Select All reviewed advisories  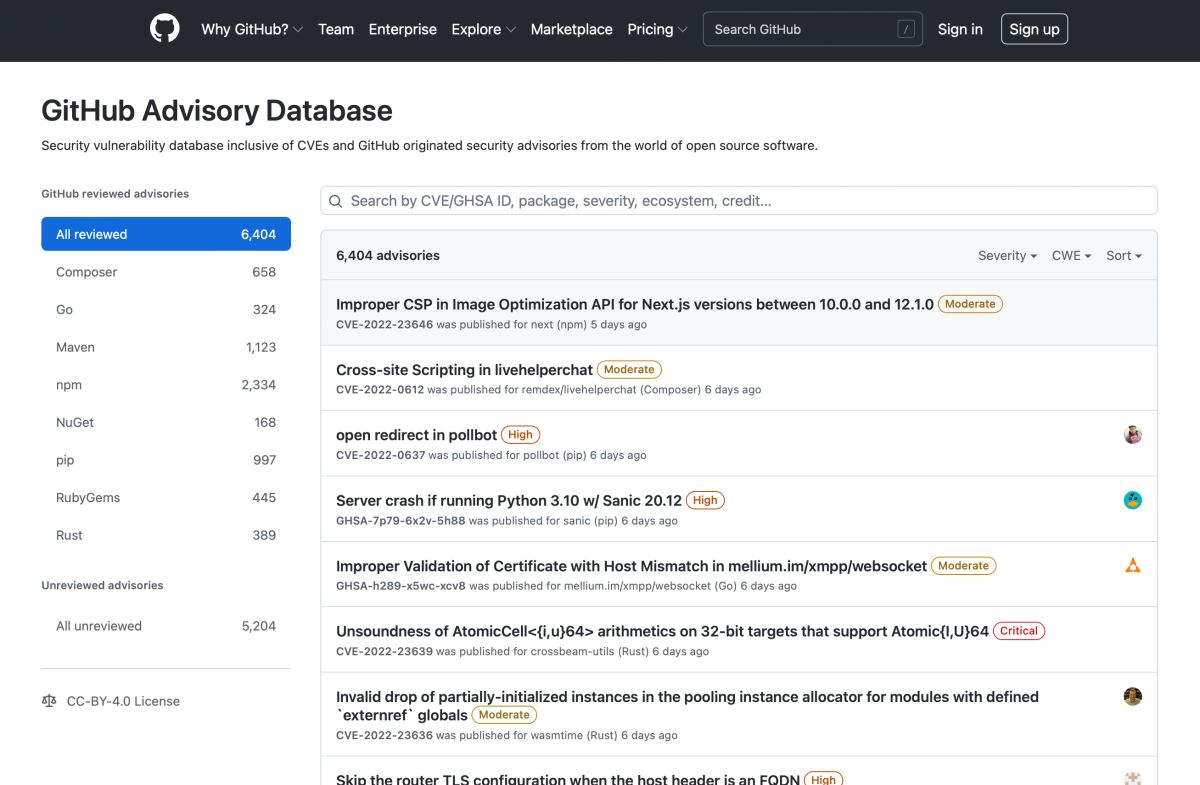tap(166, 234)
